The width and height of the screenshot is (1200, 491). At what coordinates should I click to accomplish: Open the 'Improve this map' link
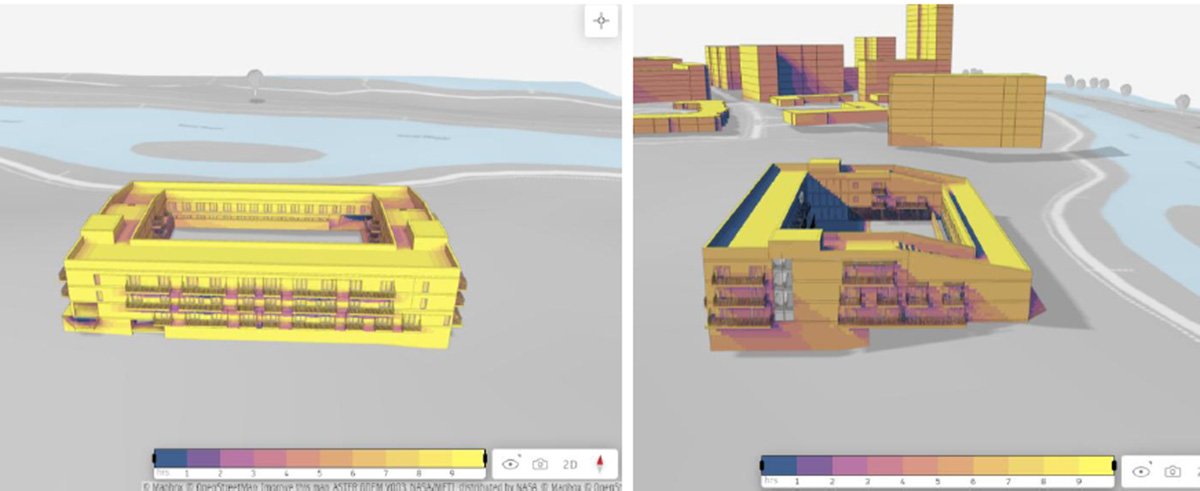point(293,487)
